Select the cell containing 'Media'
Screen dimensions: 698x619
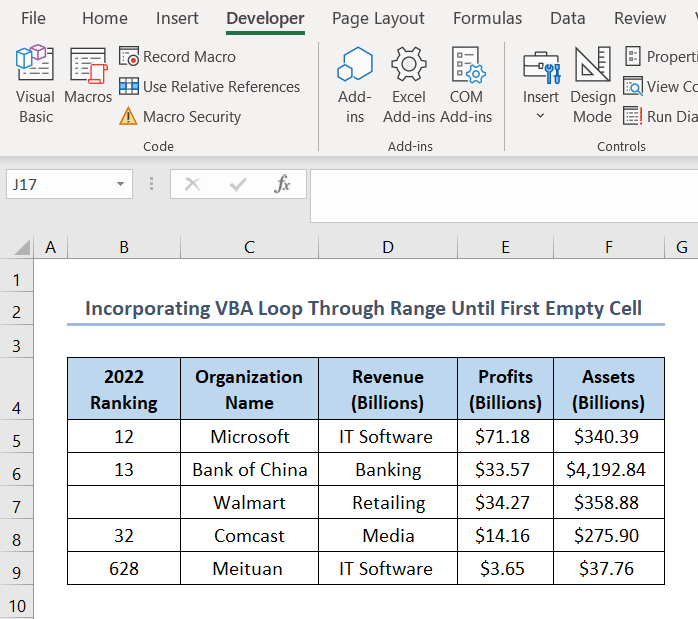pyautogui.click(x=388, y=535)
